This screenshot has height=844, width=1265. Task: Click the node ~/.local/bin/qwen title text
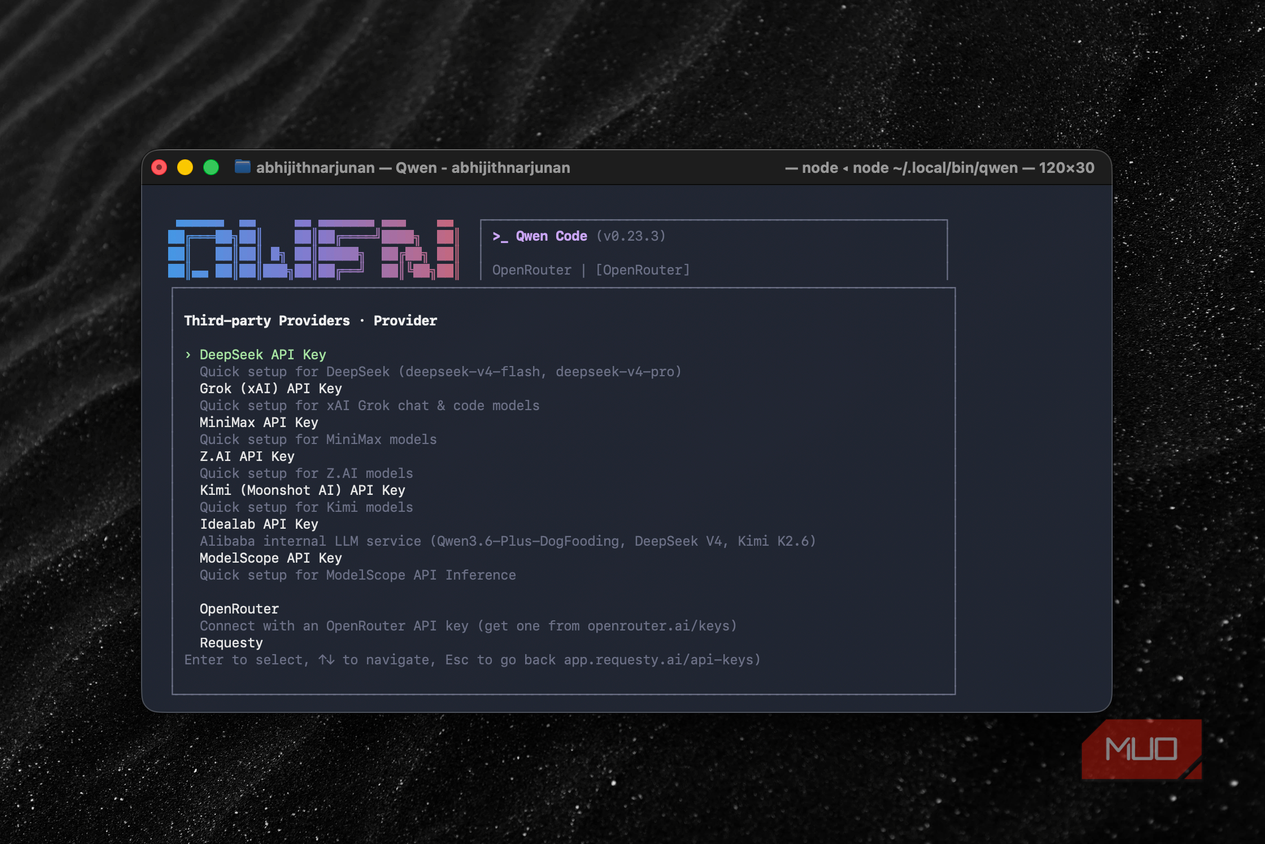pos(940,167)
